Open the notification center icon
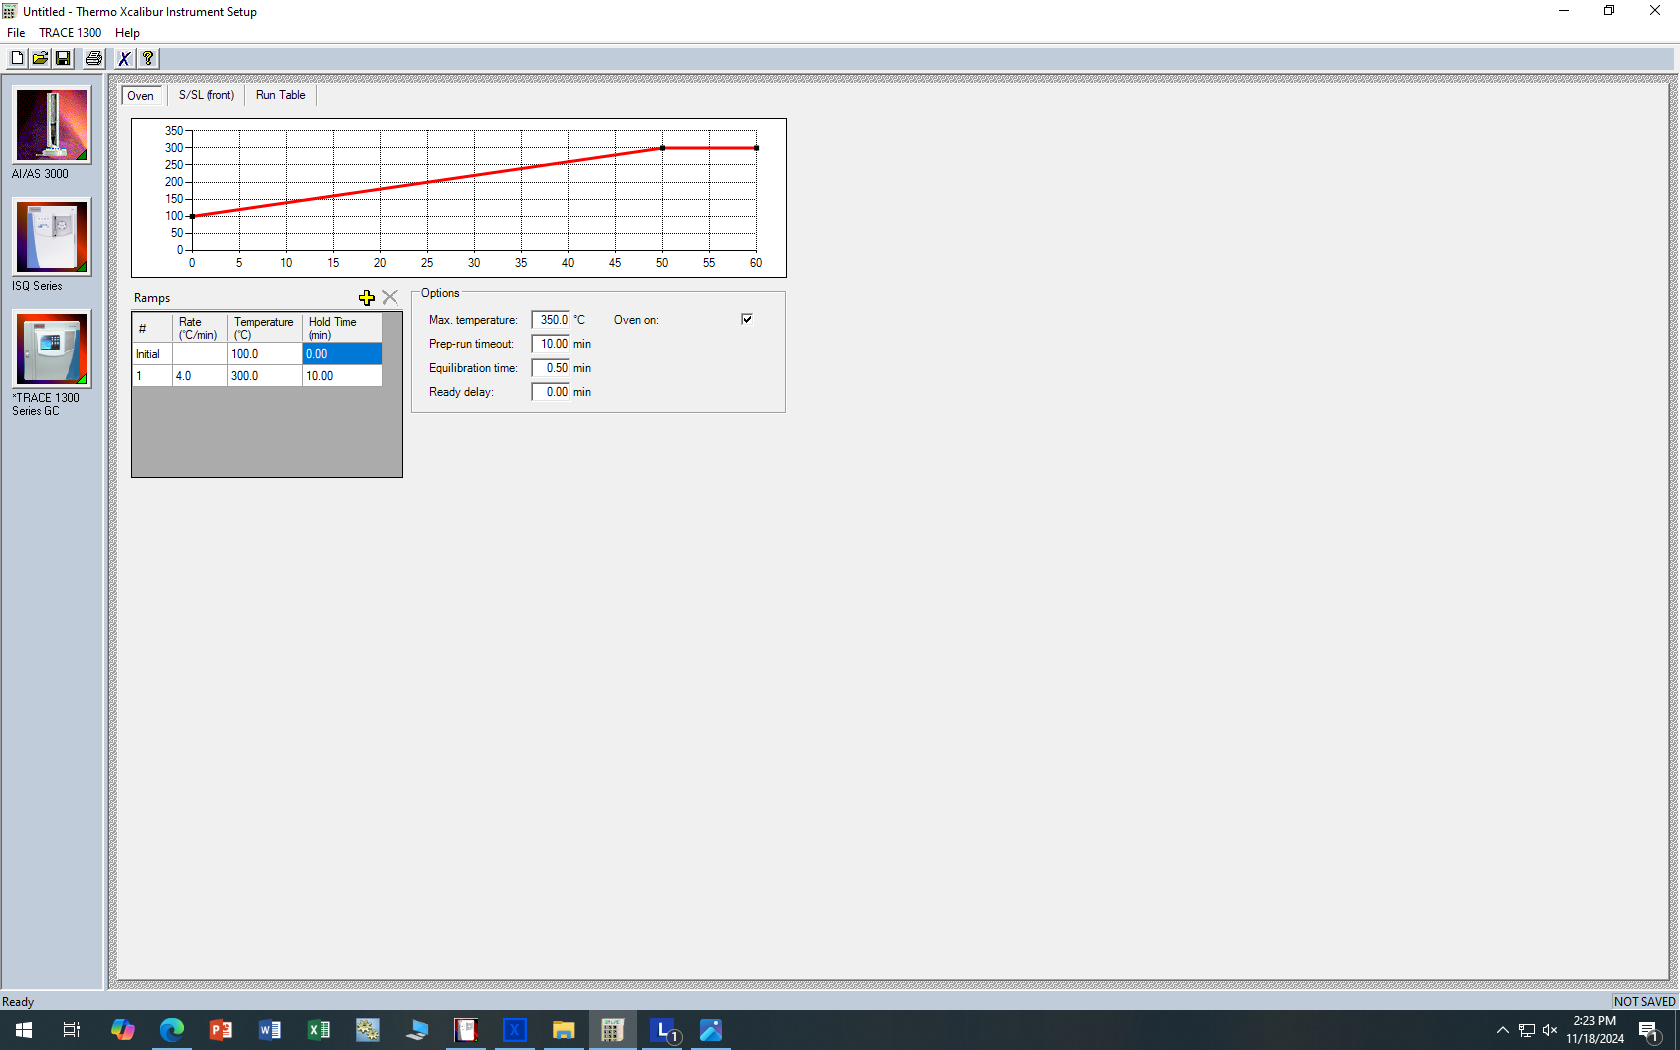The height and width of the screenshot is (1050, 1680). click(1650, 1030)
